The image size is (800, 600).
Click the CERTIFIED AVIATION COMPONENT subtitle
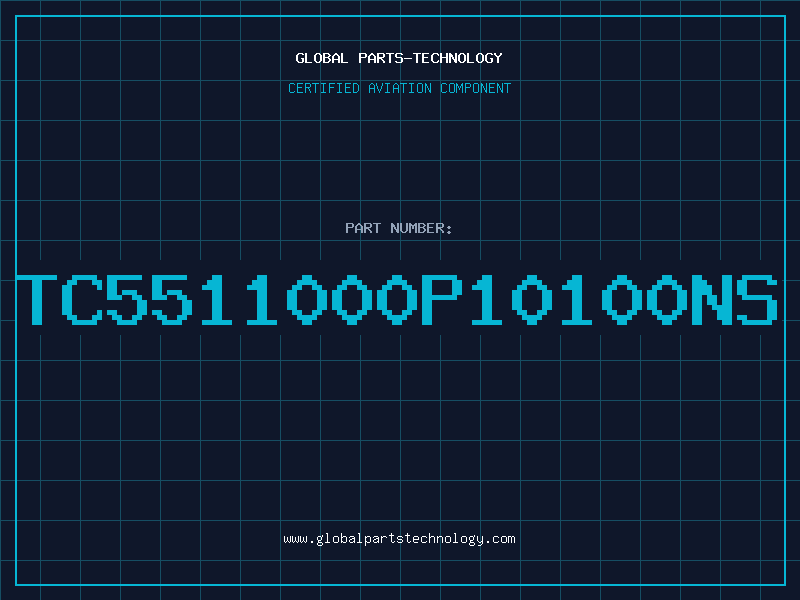[x=399, y=88]
